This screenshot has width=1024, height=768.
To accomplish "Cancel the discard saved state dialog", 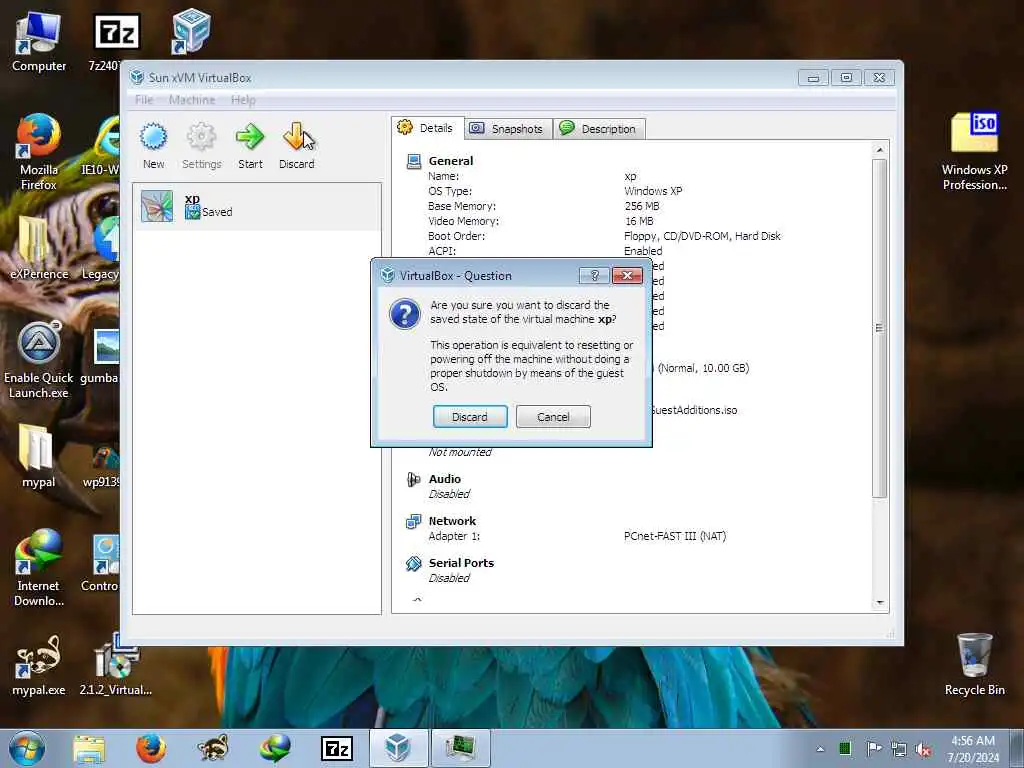I will 553,417.
